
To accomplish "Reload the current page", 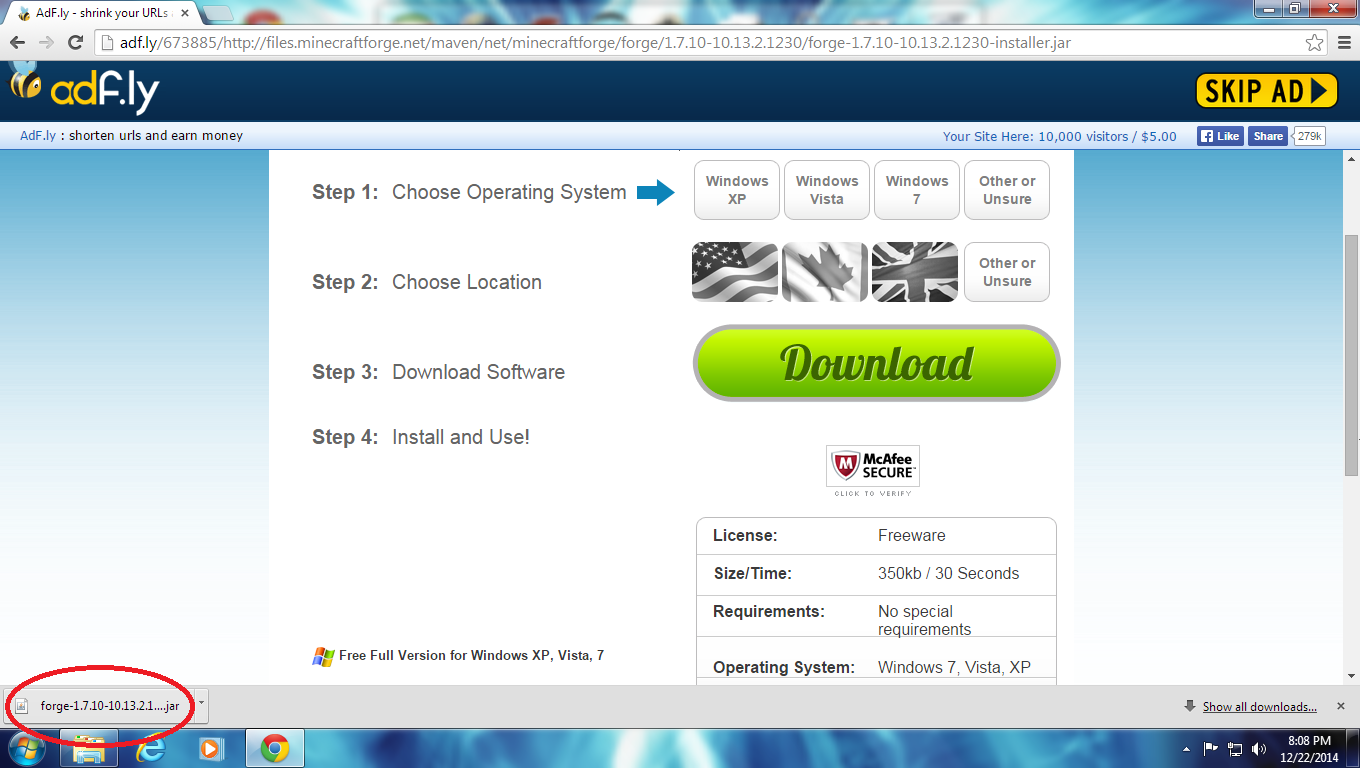I will coord(75,42).
